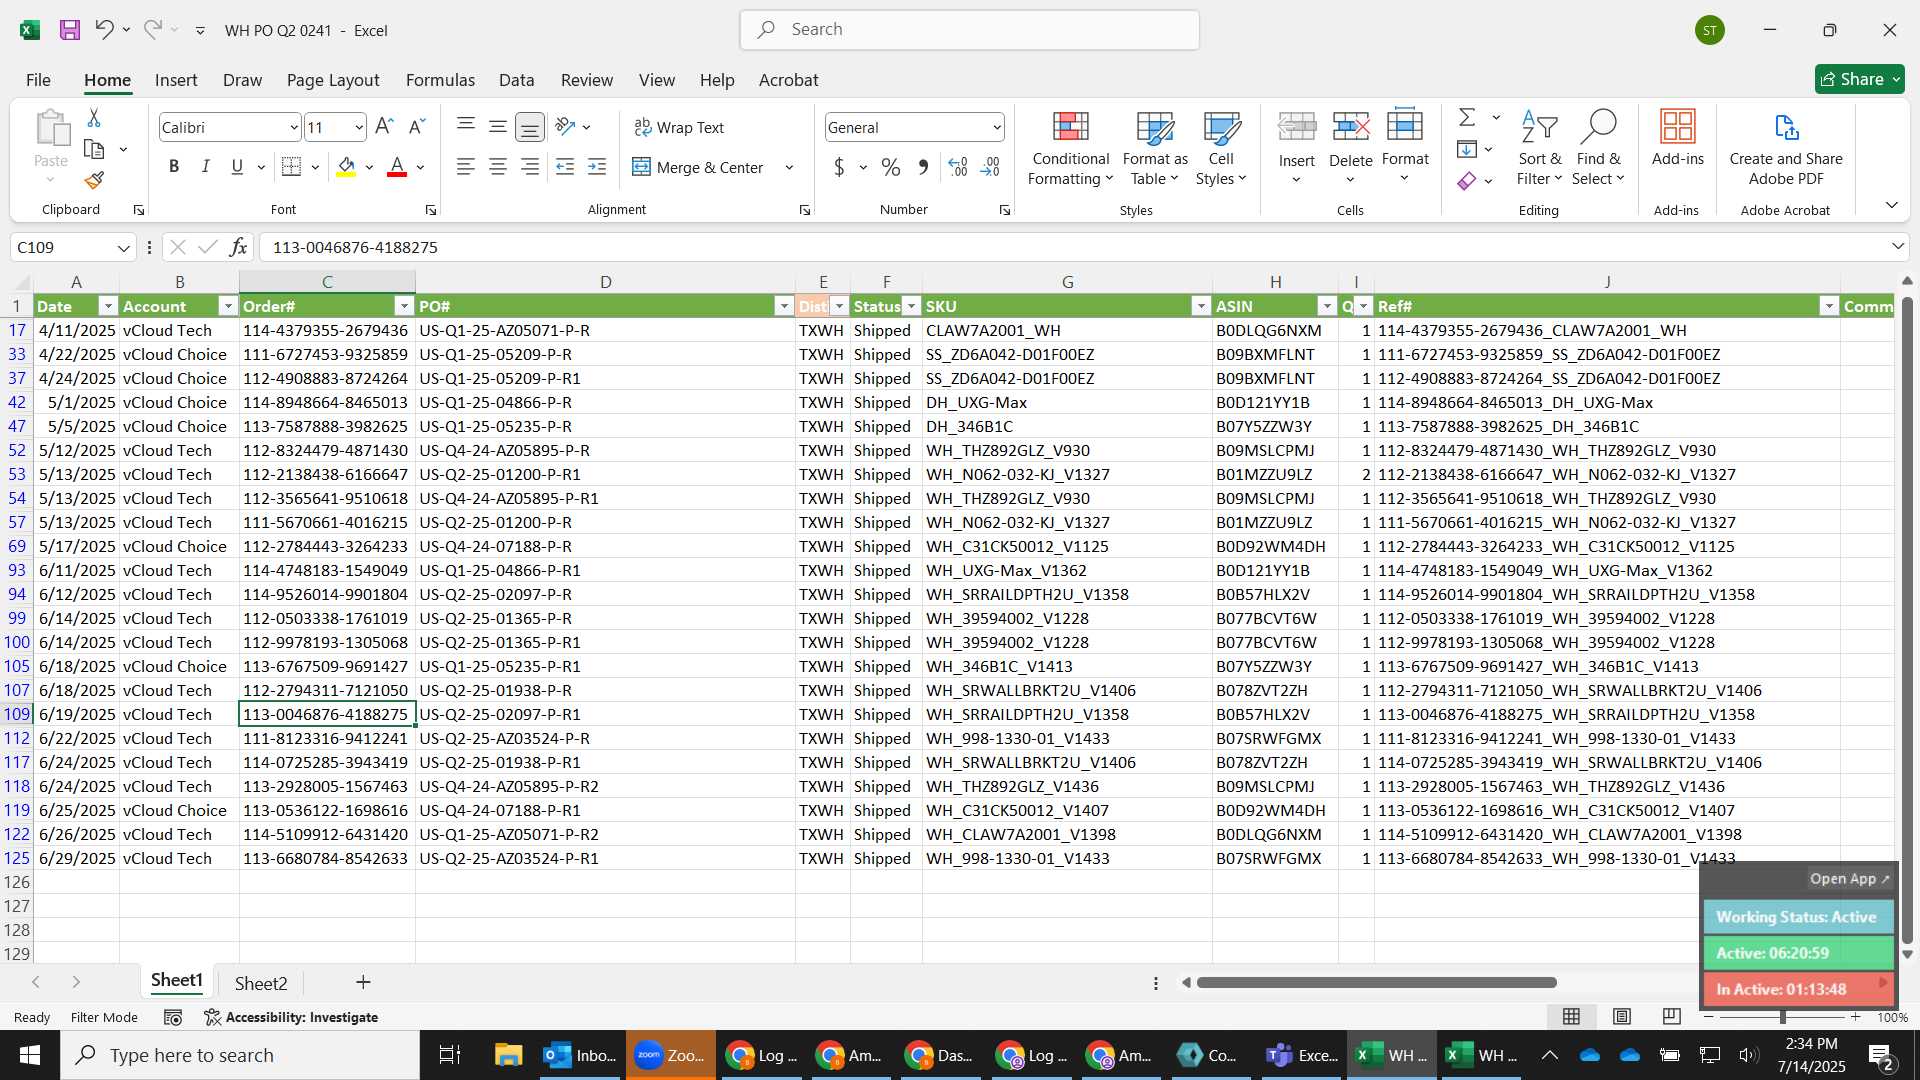Switch to the Acrobat ribbon tab
This screenshot has height=1080, width=1920.
(788, 80)
